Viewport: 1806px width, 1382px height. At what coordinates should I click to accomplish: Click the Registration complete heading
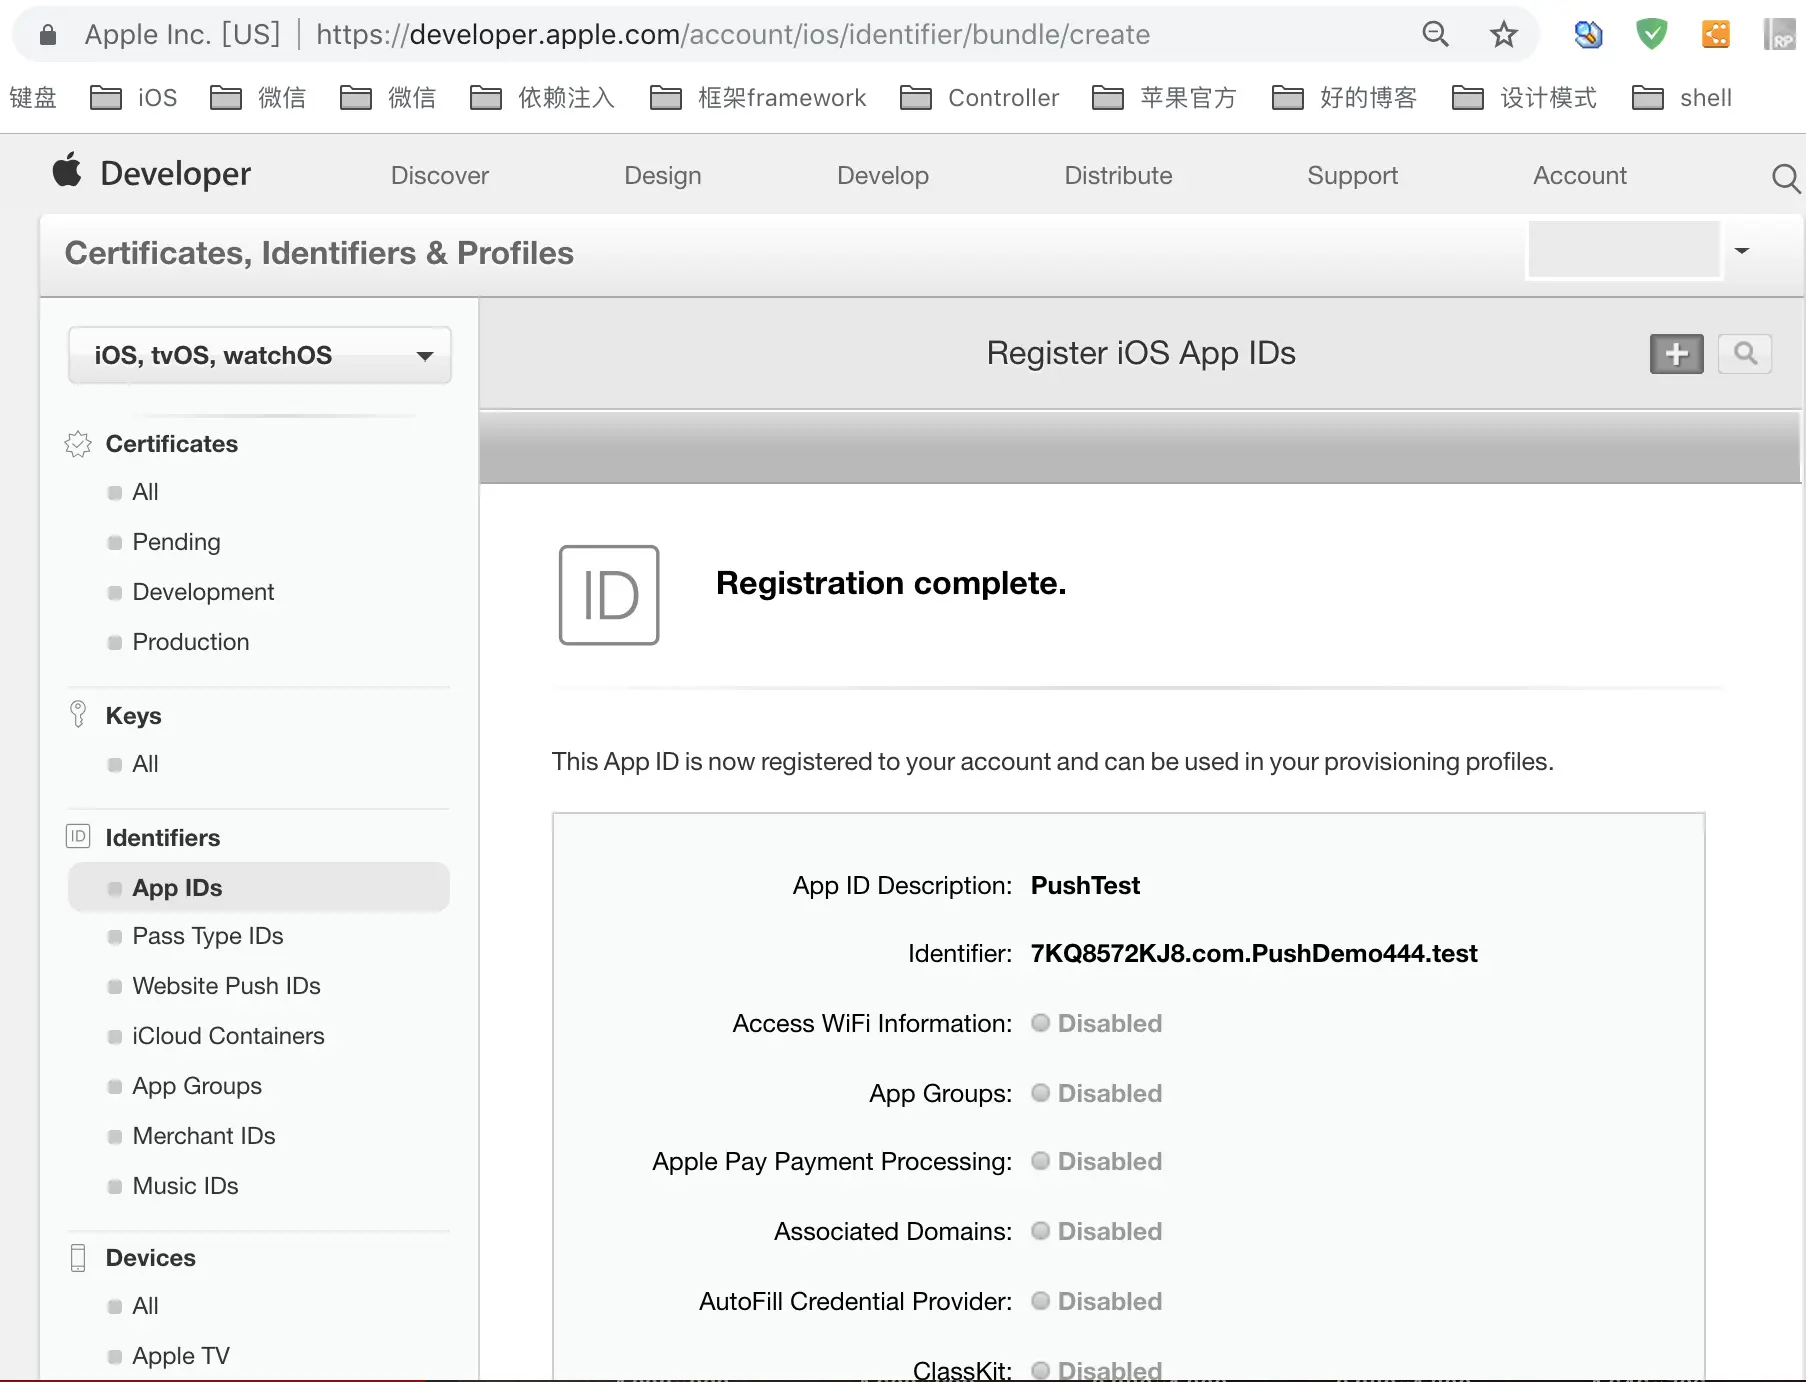tap(891, 583)
